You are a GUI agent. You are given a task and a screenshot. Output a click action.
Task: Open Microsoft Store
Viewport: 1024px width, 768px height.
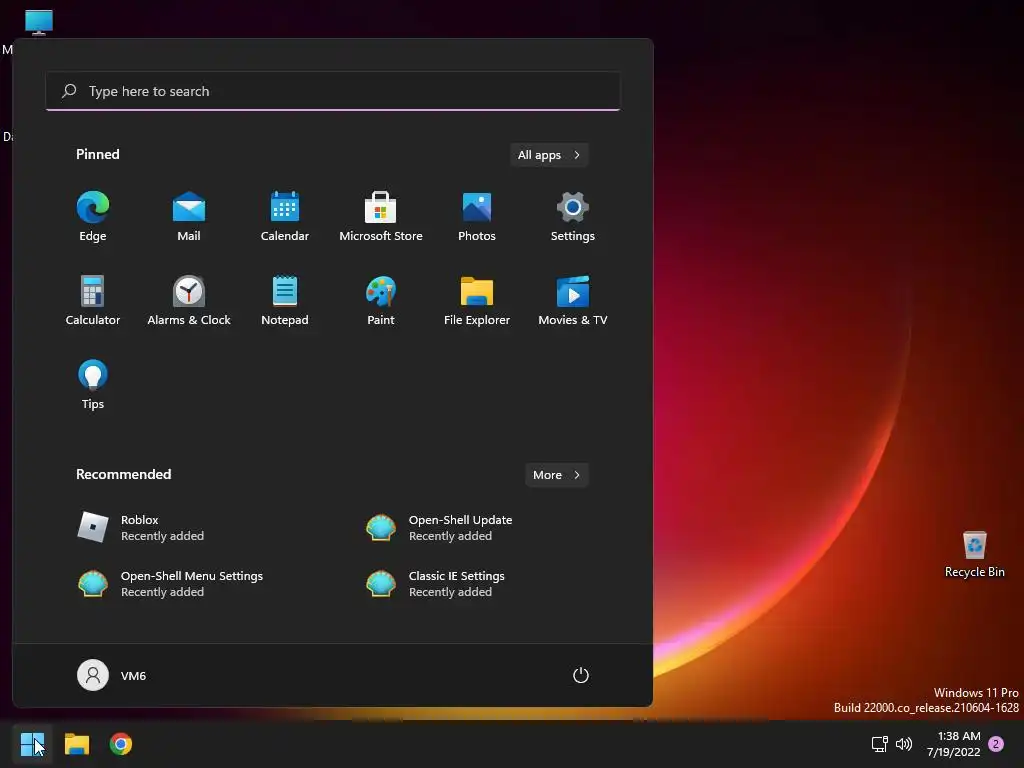pos(381,217)
